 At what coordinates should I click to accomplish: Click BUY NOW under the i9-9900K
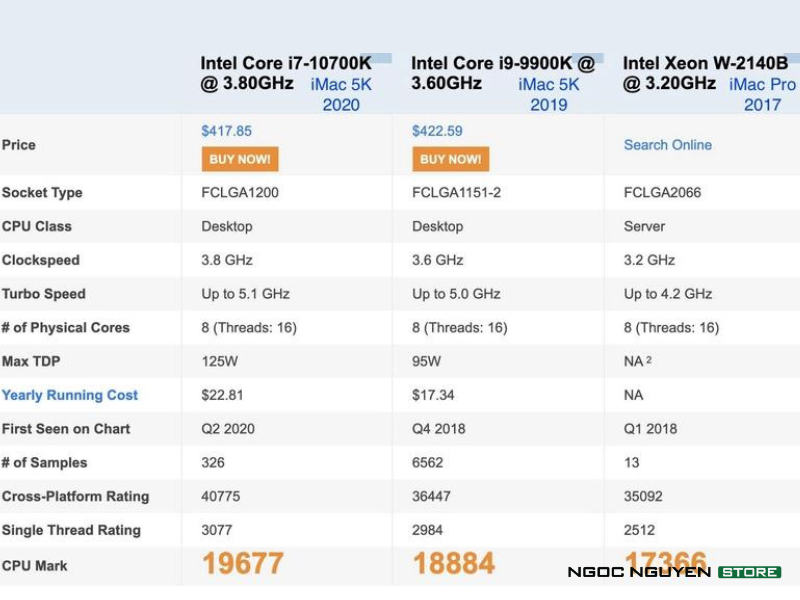[x=450, y=159]
